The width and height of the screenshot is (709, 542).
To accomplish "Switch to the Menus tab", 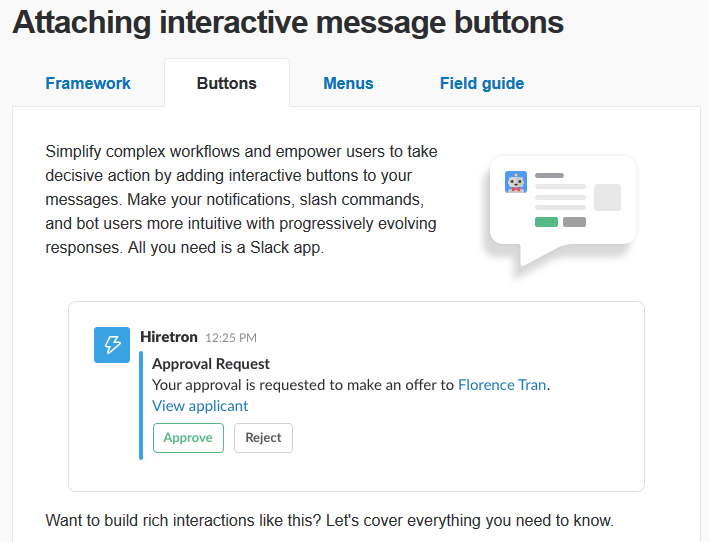I will 348,83.
